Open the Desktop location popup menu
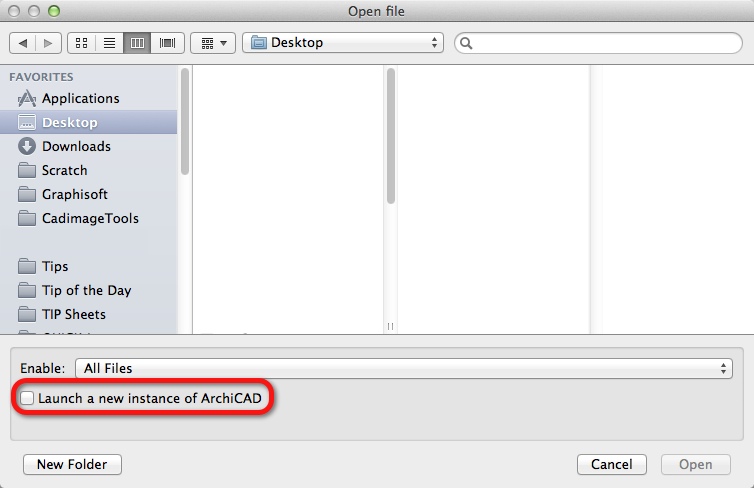 [x=343, y=43]
